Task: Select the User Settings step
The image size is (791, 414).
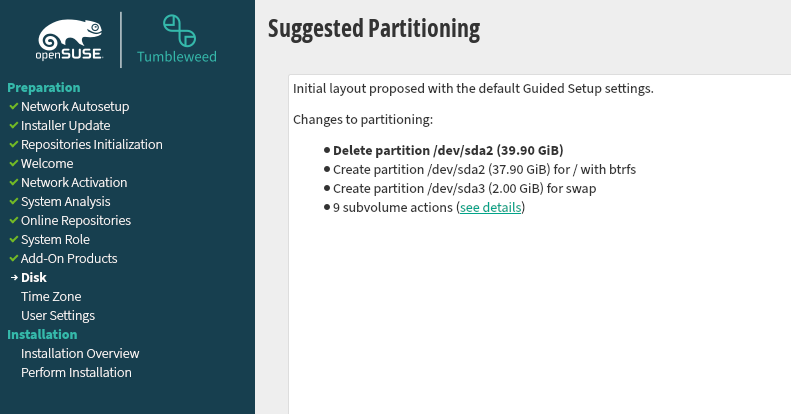Action: pos(58,315)
